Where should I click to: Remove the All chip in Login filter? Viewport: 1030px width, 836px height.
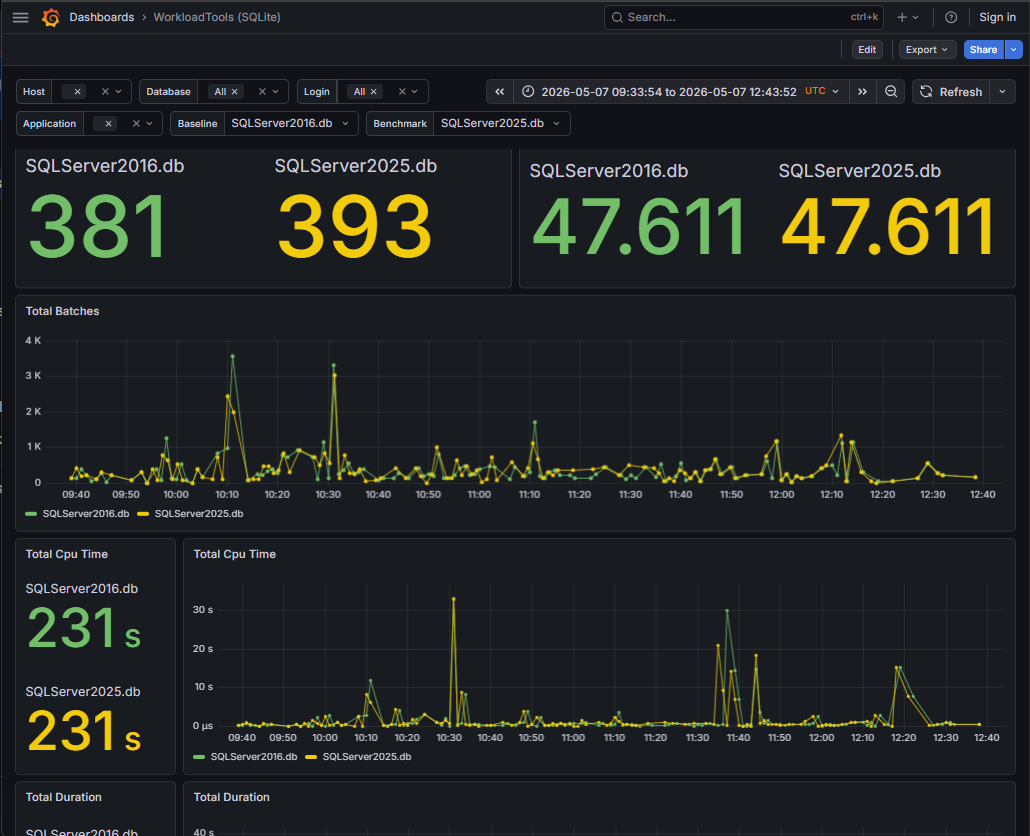click(x=374, y=92)
